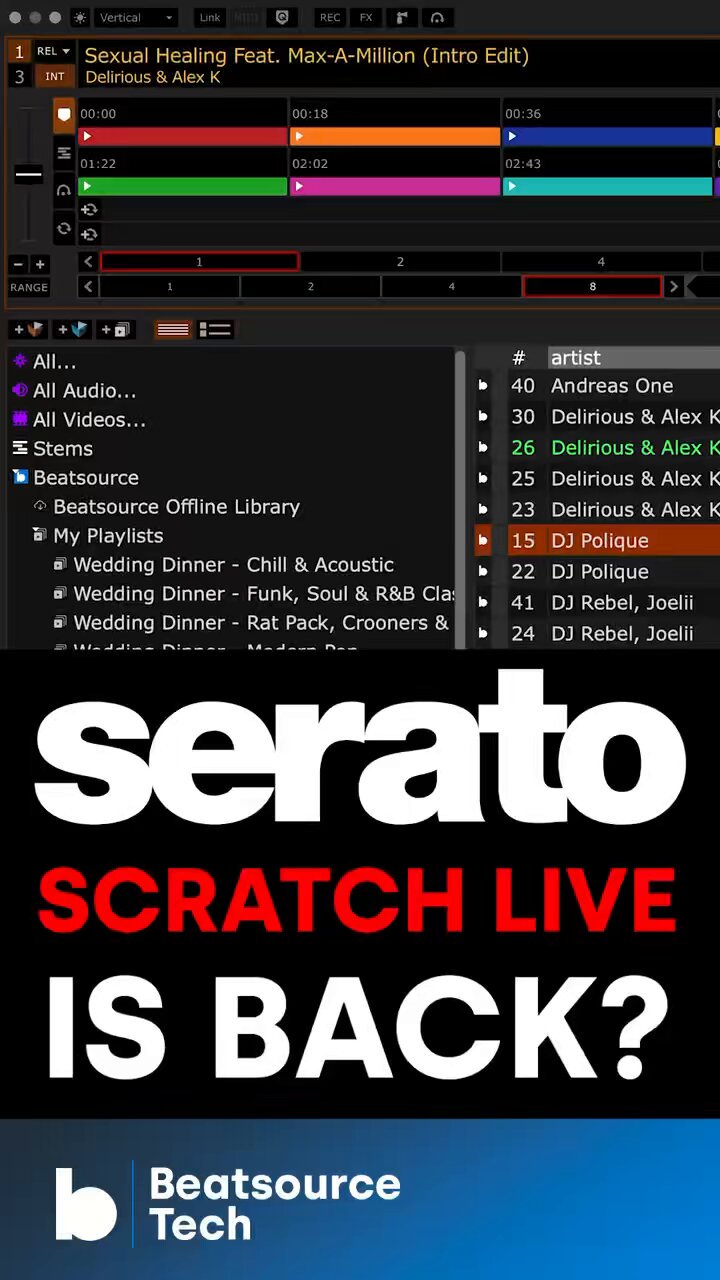
Task: Toggle INT internal mode
Action: click(54, 76)
